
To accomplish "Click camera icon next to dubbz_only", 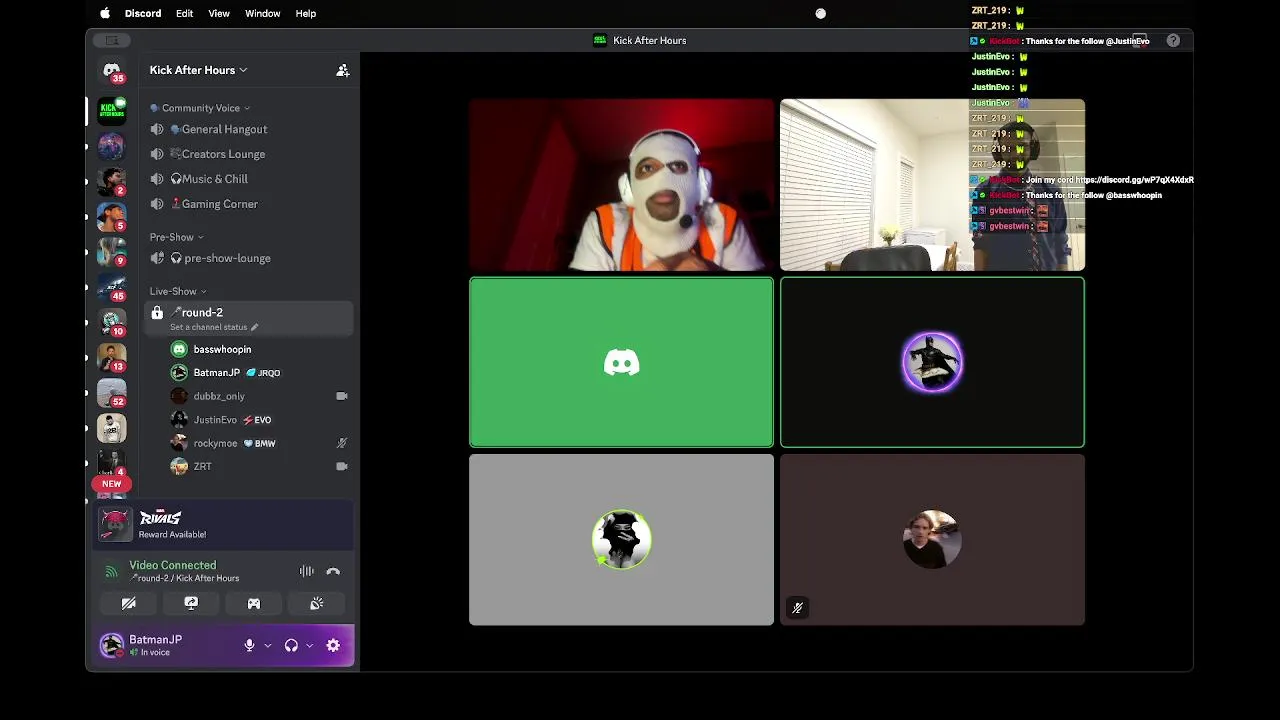I will click(x=341, y=396).
